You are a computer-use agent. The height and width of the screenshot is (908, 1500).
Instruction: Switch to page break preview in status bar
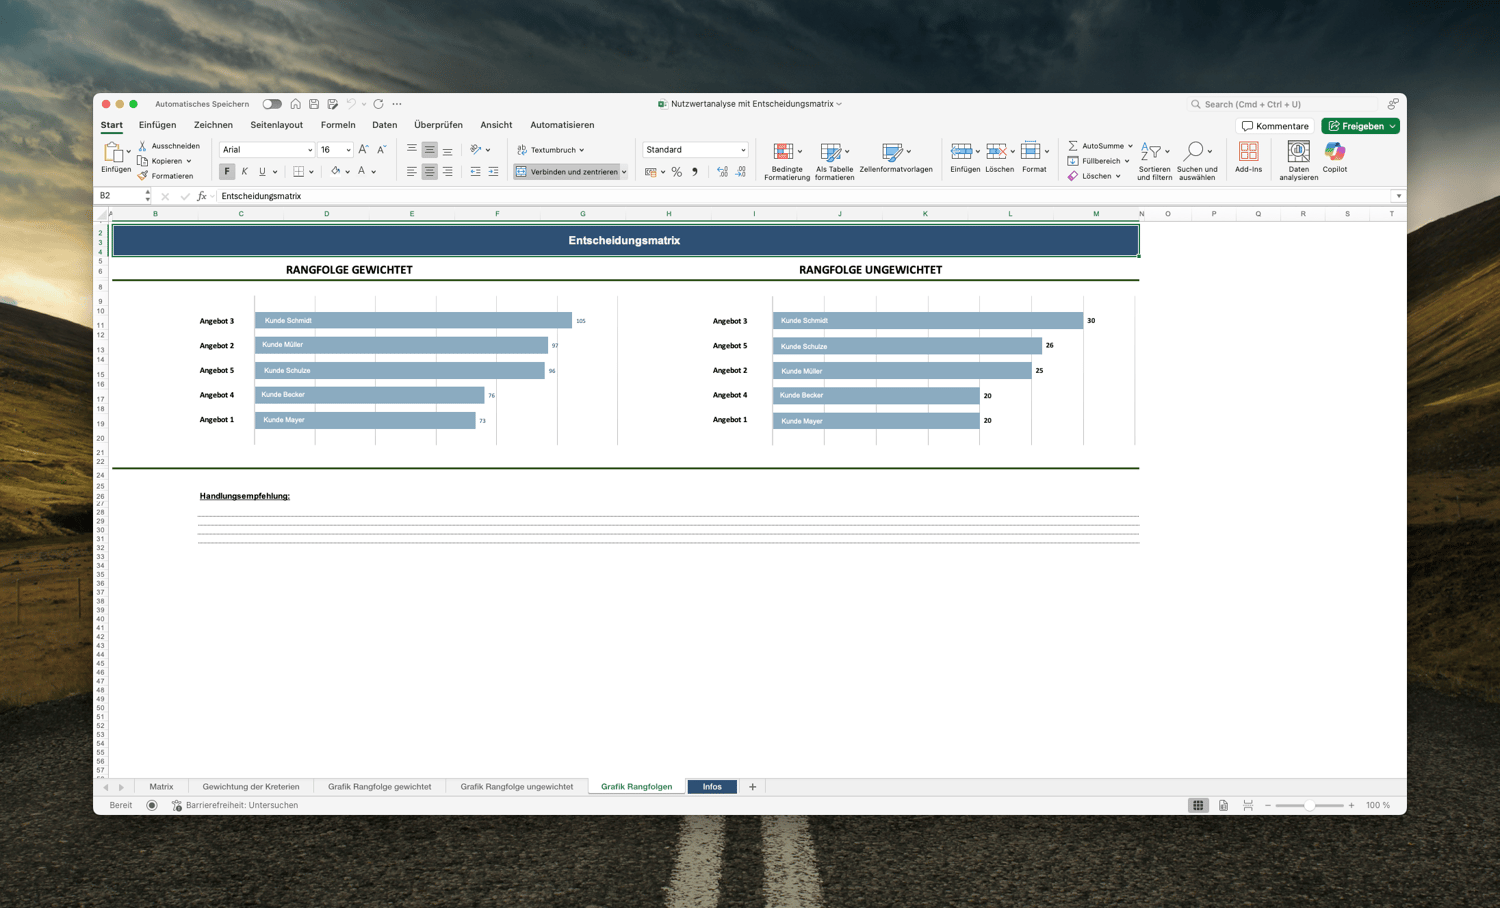[x=1248, y=805]
